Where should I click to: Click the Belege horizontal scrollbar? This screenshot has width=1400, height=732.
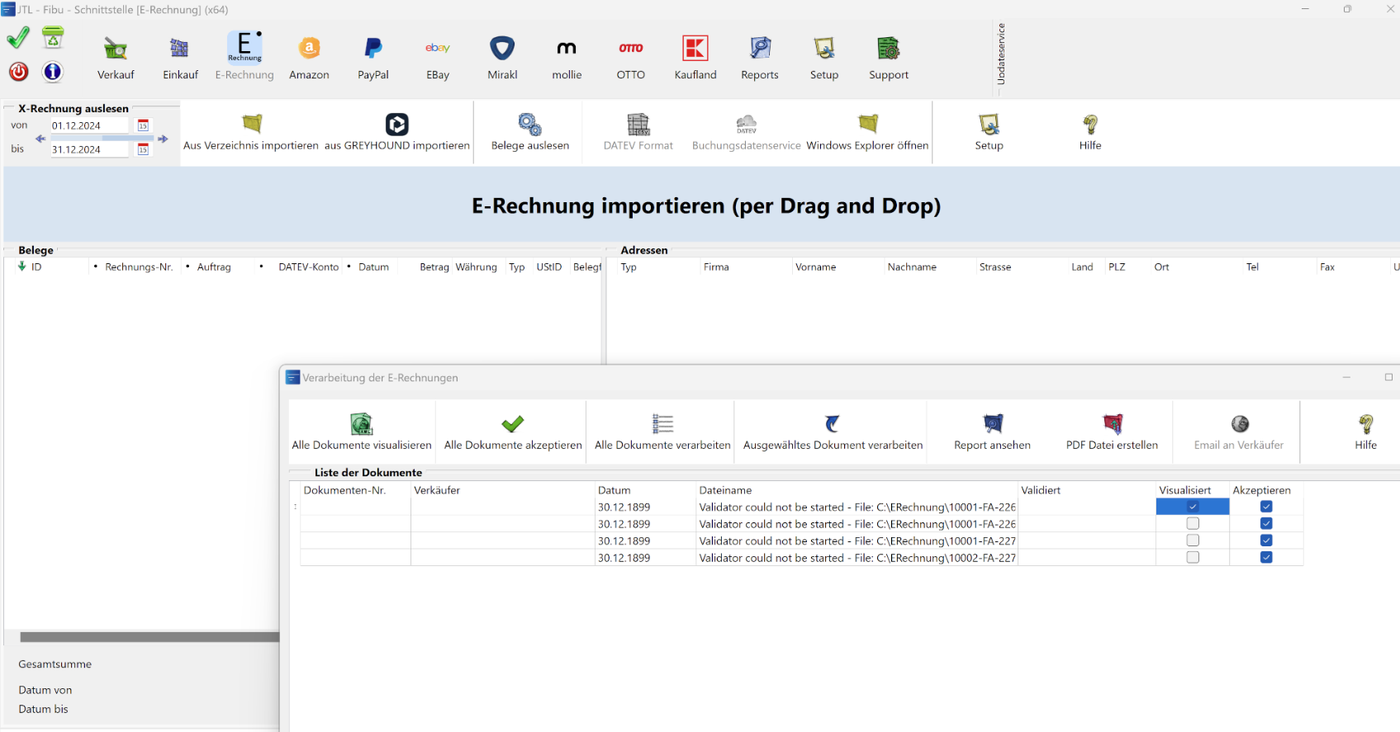149,637
